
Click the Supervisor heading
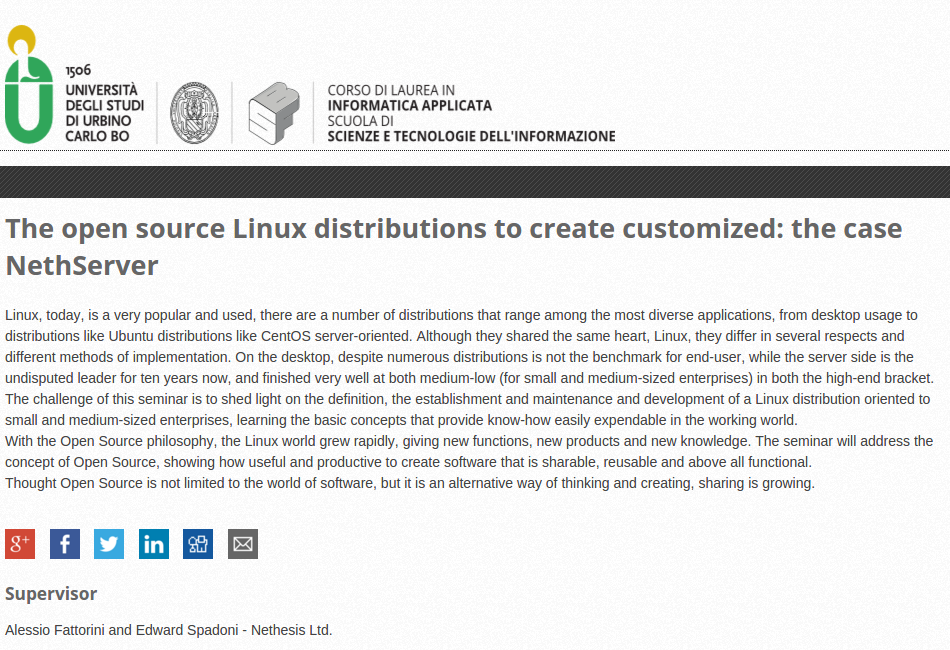[x=51, y=594]
